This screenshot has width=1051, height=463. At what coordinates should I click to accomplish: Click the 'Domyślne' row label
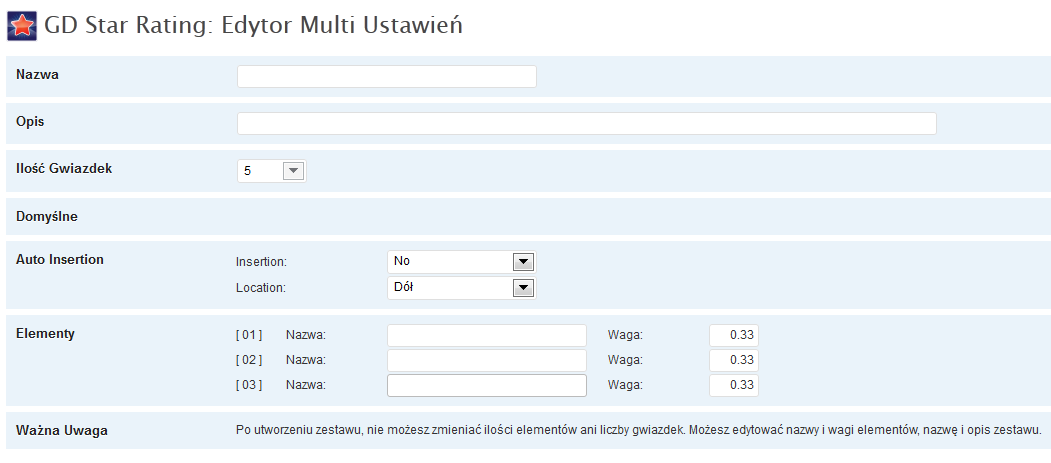47,217
